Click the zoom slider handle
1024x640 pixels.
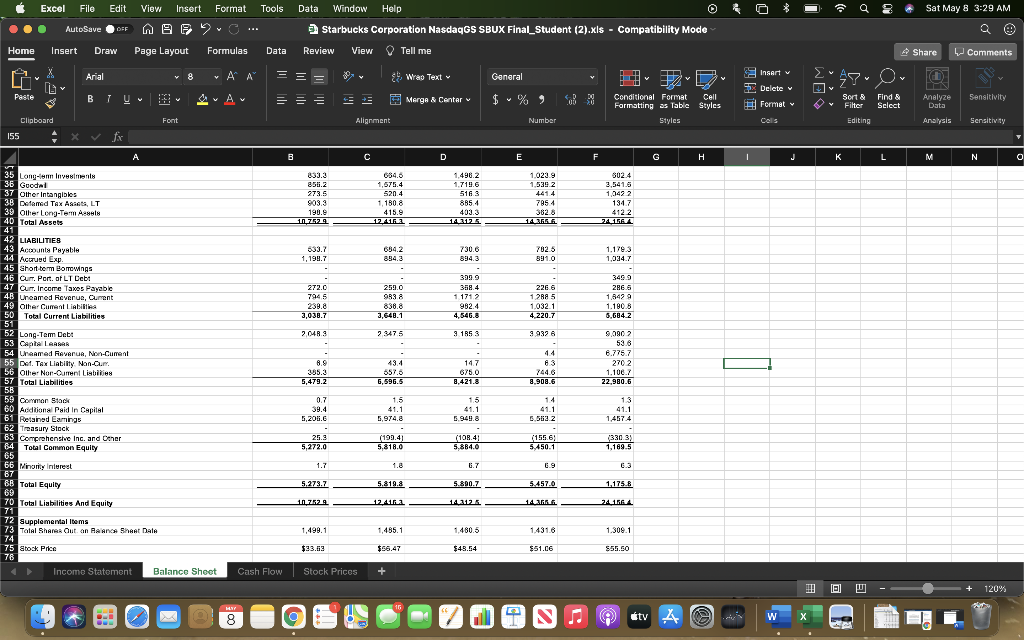(928, 588)
